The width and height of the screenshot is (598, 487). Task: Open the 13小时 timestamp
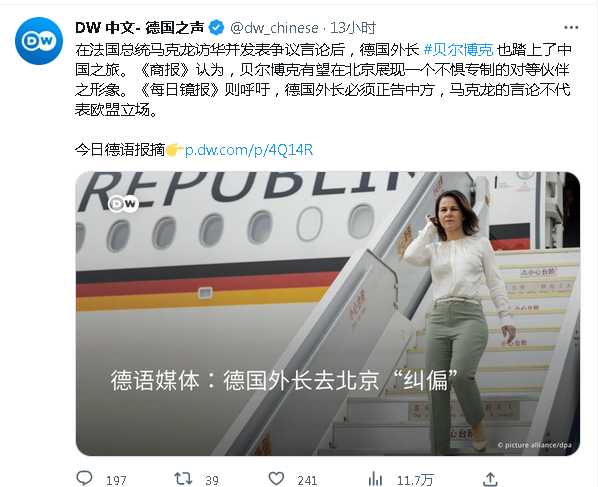353,28
